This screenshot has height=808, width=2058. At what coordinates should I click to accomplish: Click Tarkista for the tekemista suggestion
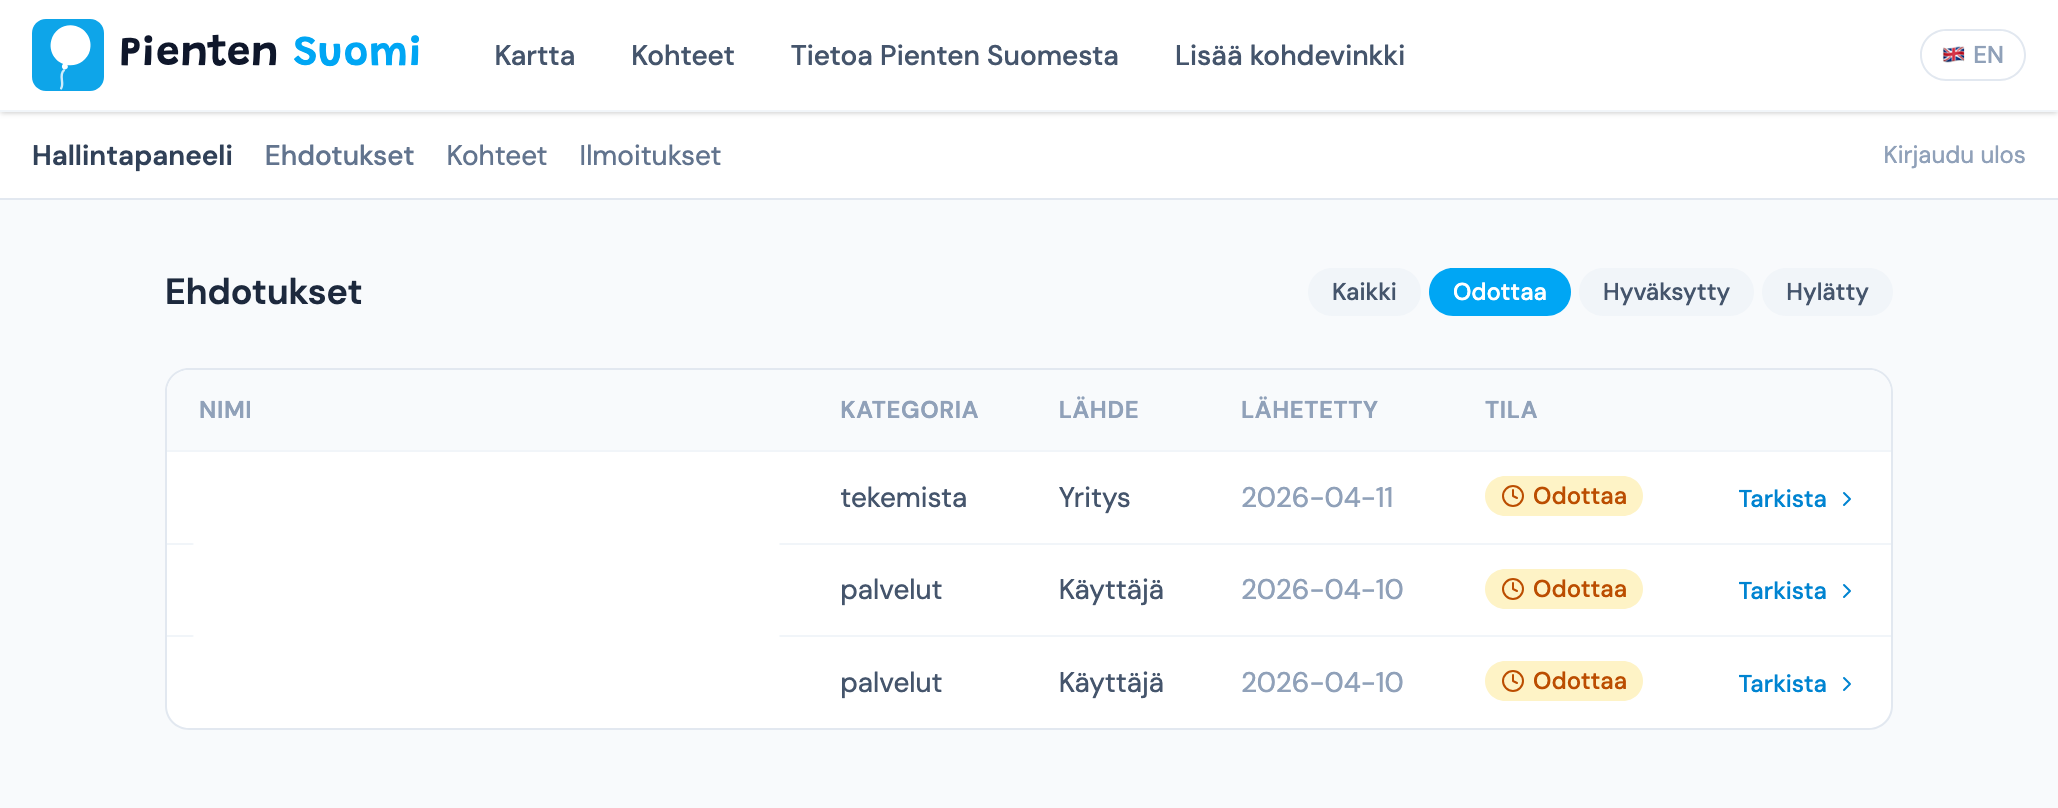[x=1782, y=499]
